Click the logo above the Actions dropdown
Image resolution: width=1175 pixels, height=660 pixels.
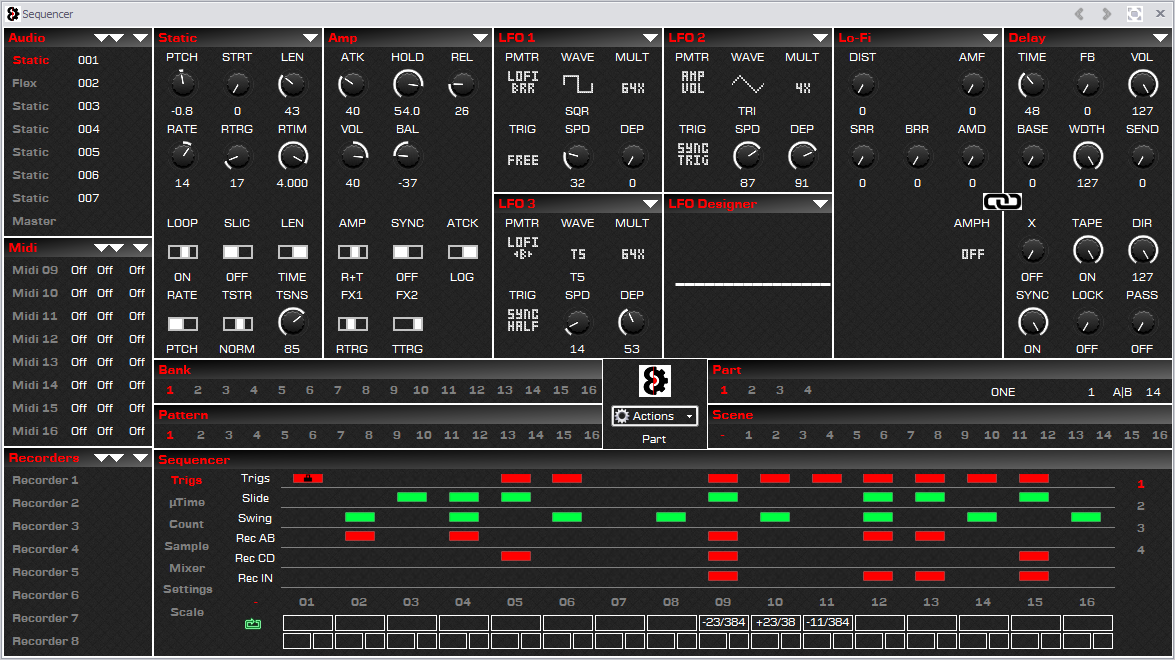pos(655,381)
